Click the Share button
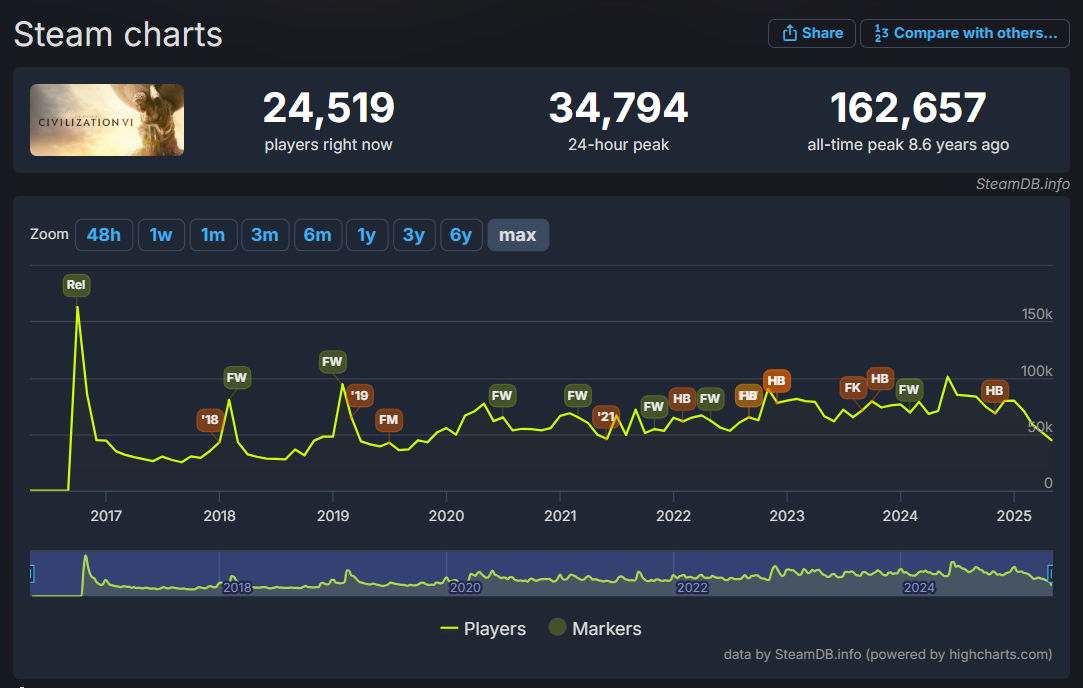The image size is (1083, 688). coord(812,33)
